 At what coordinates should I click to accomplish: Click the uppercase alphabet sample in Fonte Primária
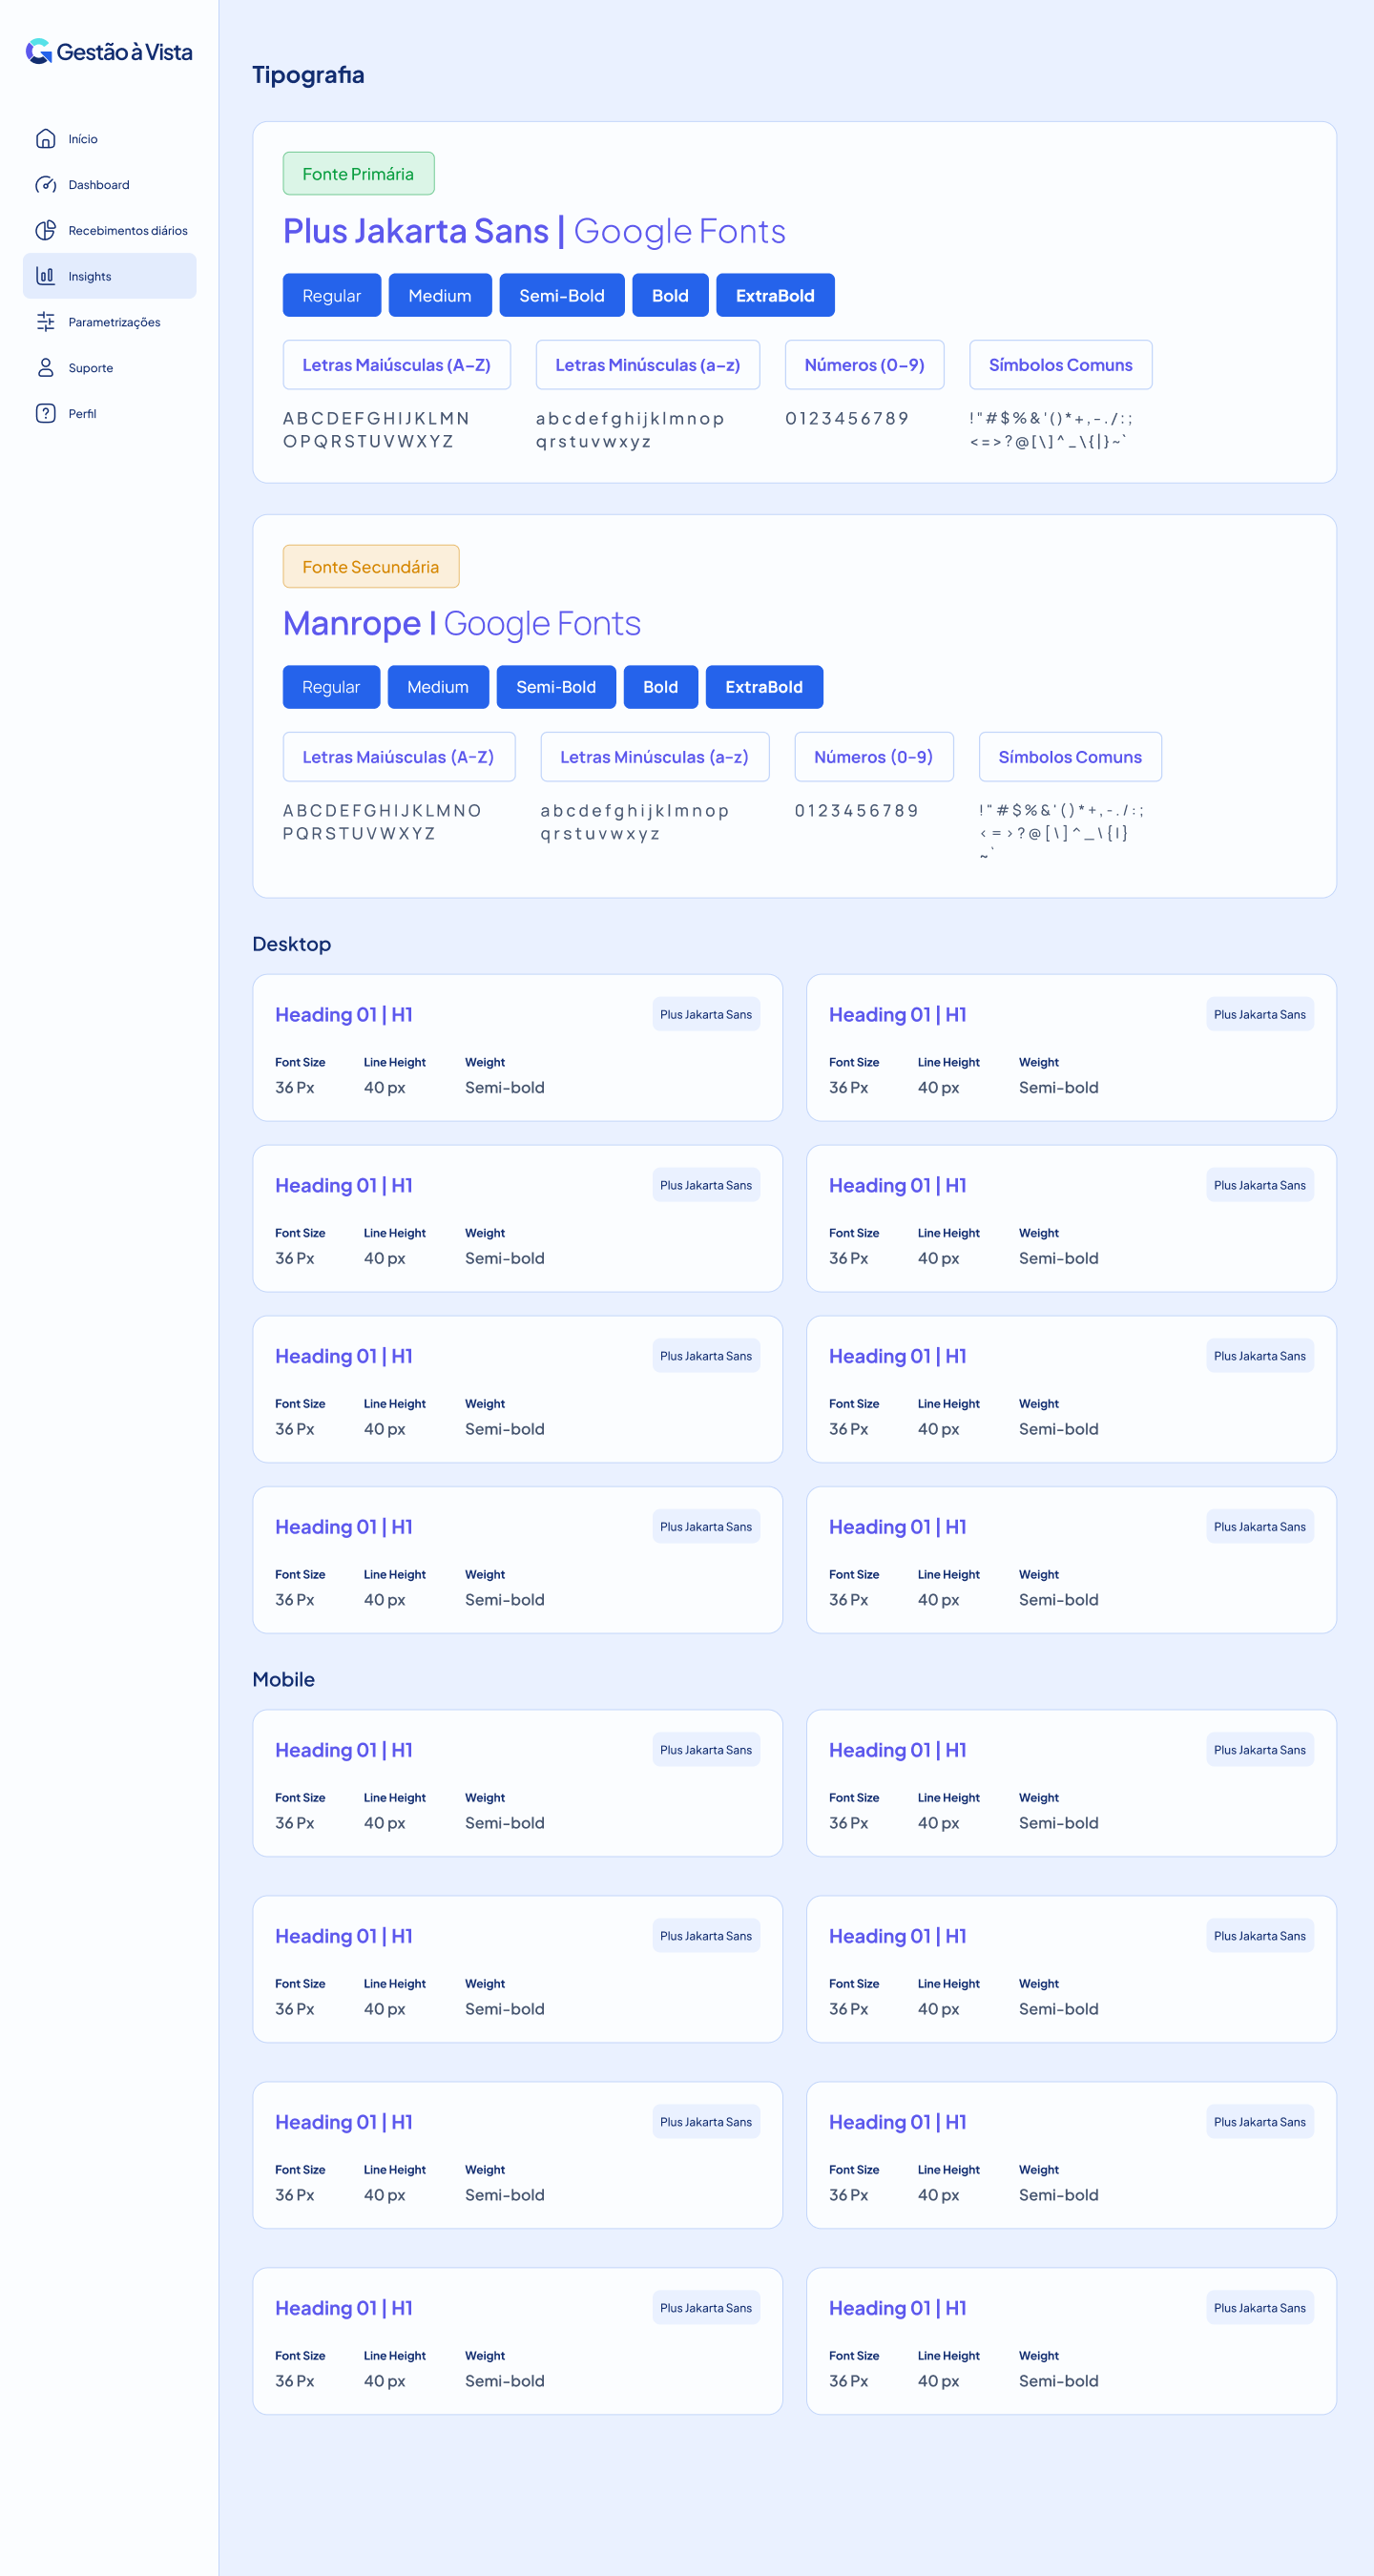(377, 430)
